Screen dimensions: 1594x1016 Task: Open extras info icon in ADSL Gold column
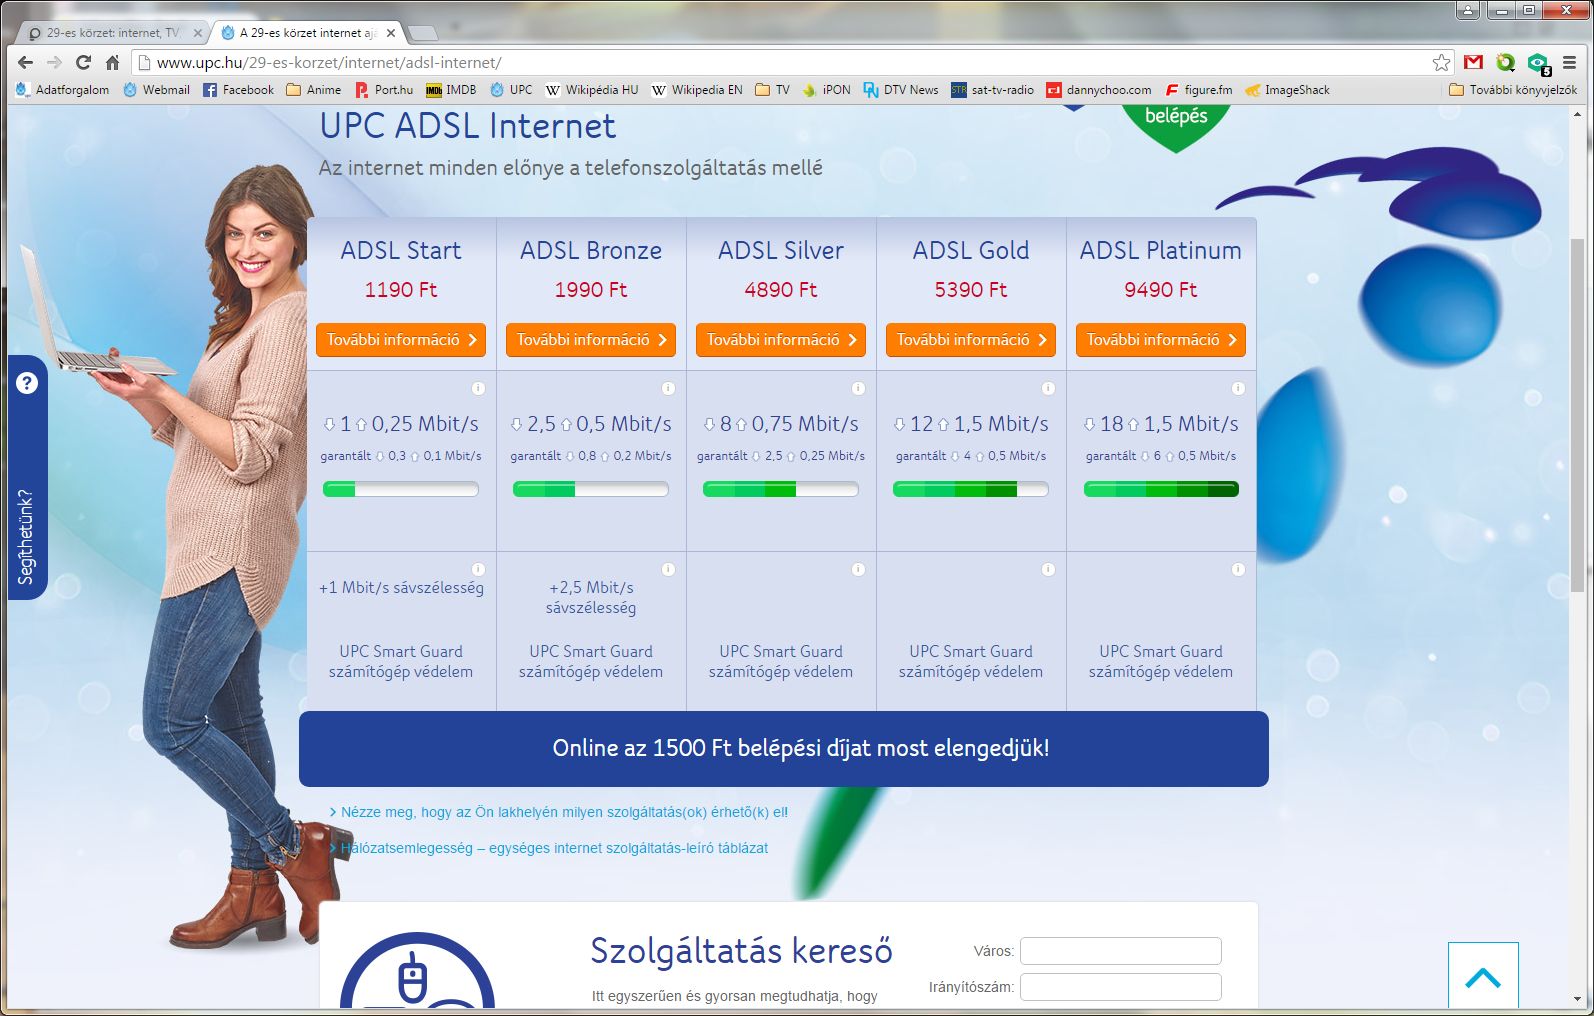1048,569
